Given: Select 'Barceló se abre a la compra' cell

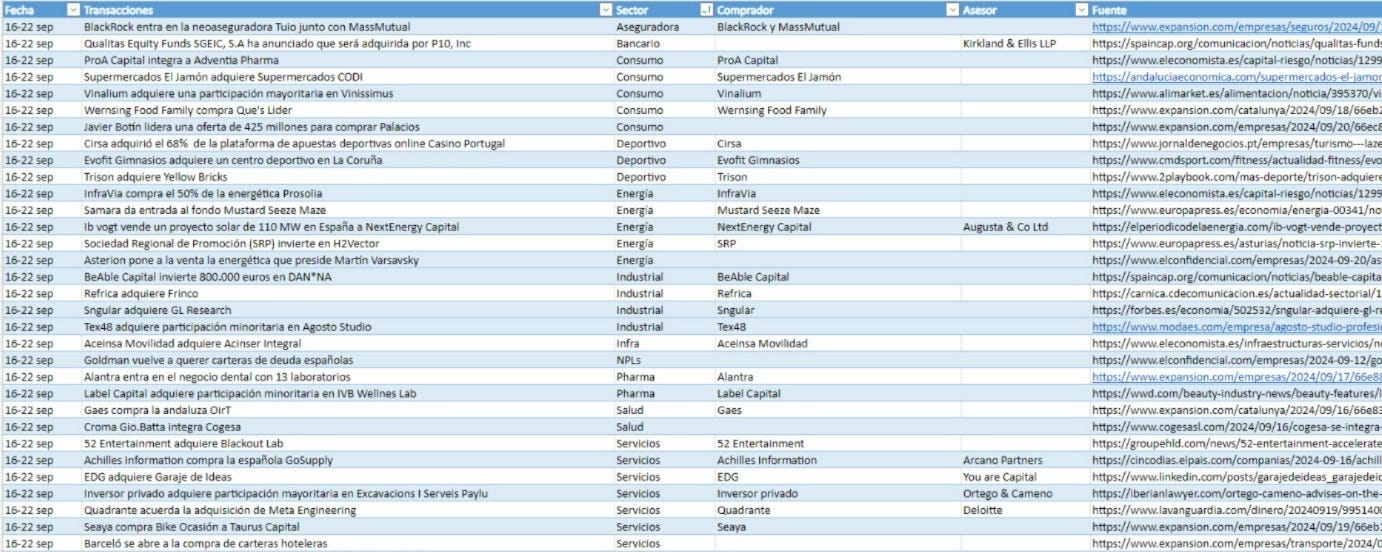Looking at the screenshot, I should [347, 544].
